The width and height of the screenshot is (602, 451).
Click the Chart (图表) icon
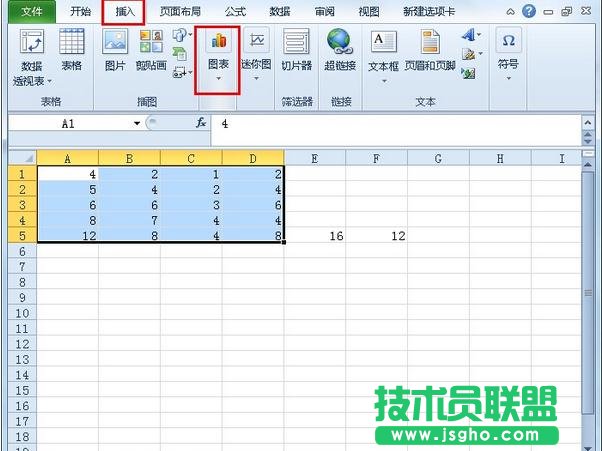click(218, 40)
